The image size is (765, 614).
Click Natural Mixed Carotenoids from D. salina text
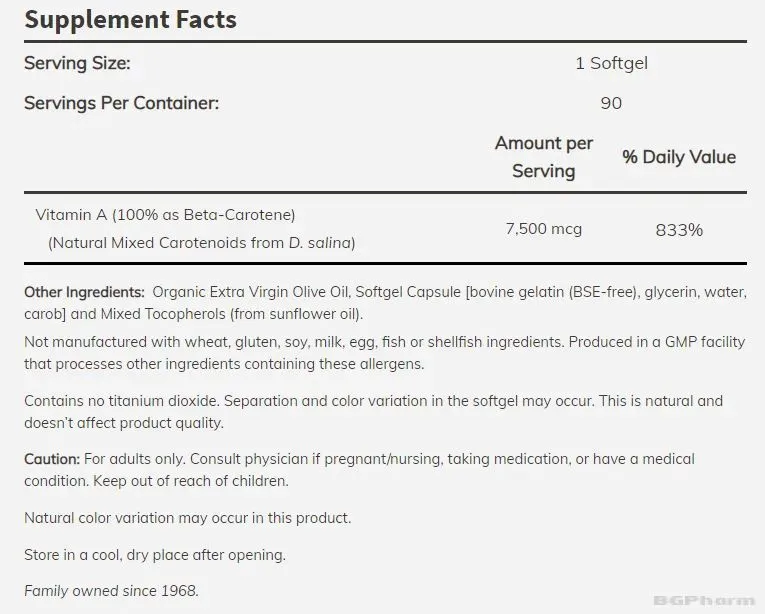point(201,243)
